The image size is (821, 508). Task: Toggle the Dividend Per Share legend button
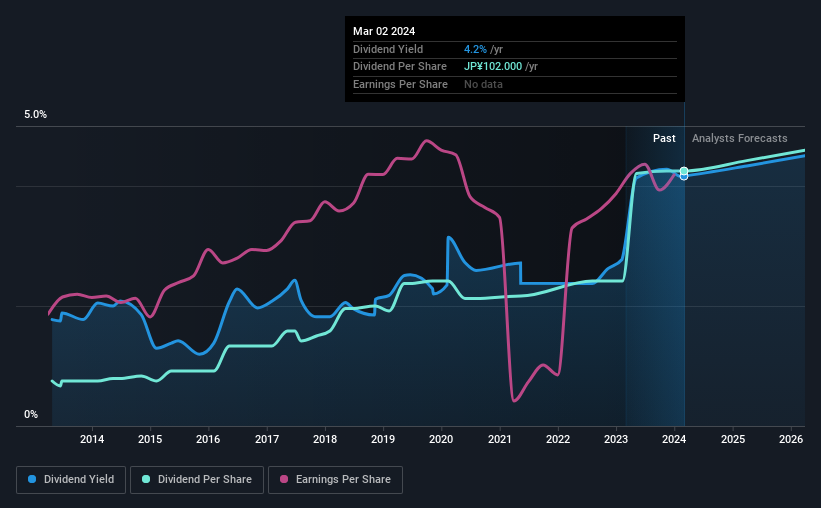(x=197, y=480)
